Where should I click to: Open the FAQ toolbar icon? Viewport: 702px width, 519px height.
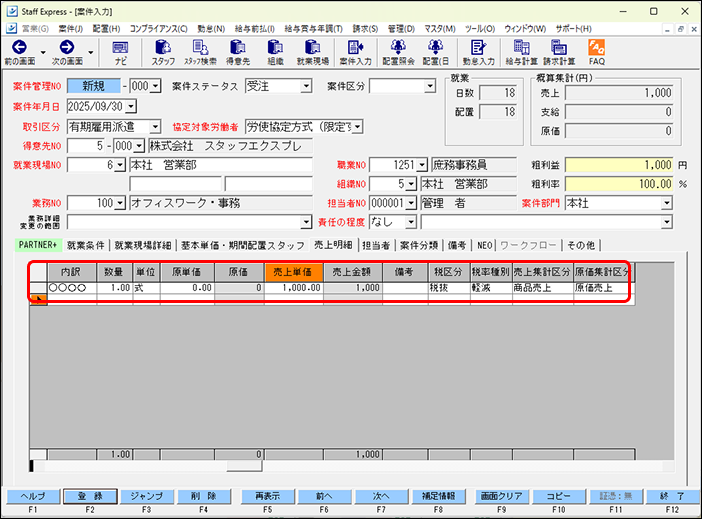click(596, 47)
